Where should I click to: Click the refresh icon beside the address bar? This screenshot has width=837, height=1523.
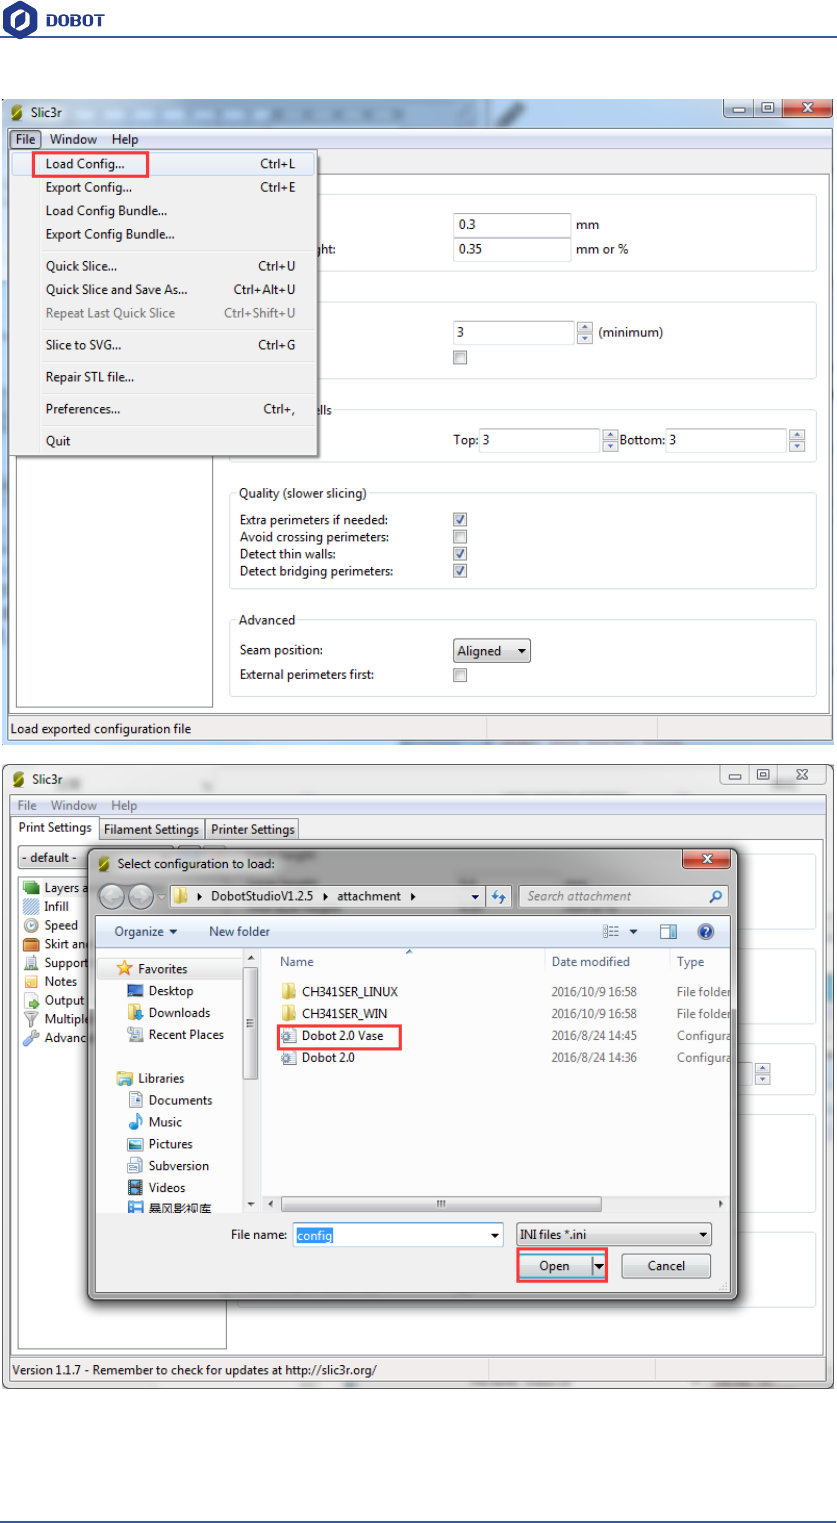[499, 897]
